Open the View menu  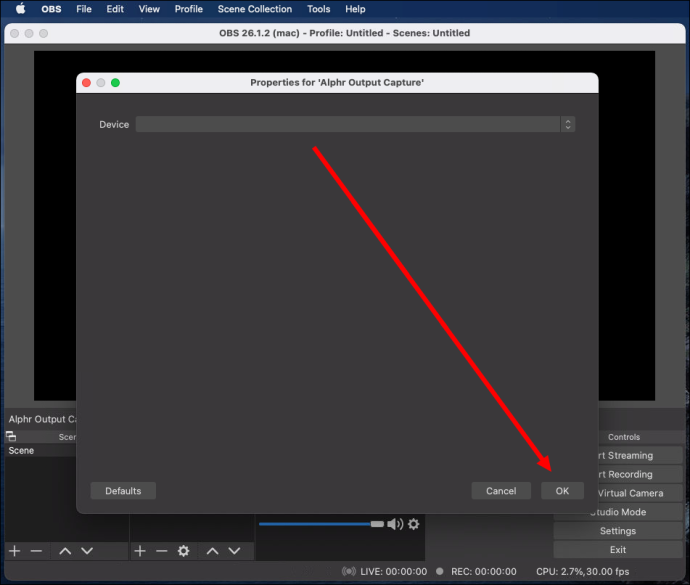pos(149,9)
